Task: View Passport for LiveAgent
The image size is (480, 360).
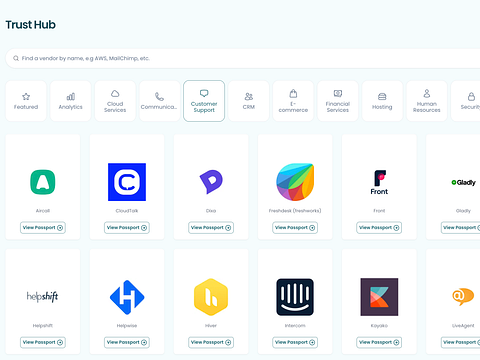Action: click(x=461, y=342)
